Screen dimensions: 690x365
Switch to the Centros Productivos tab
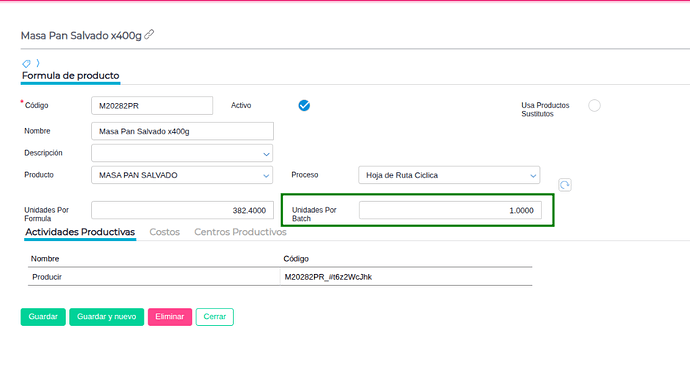[240, 232]
